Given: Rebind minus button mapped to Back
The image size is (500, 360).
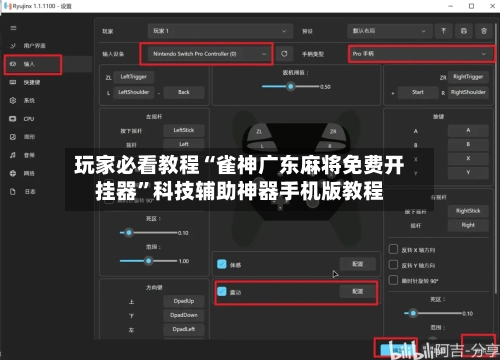Looking at the screenshot, I should [x=184, y=92].
